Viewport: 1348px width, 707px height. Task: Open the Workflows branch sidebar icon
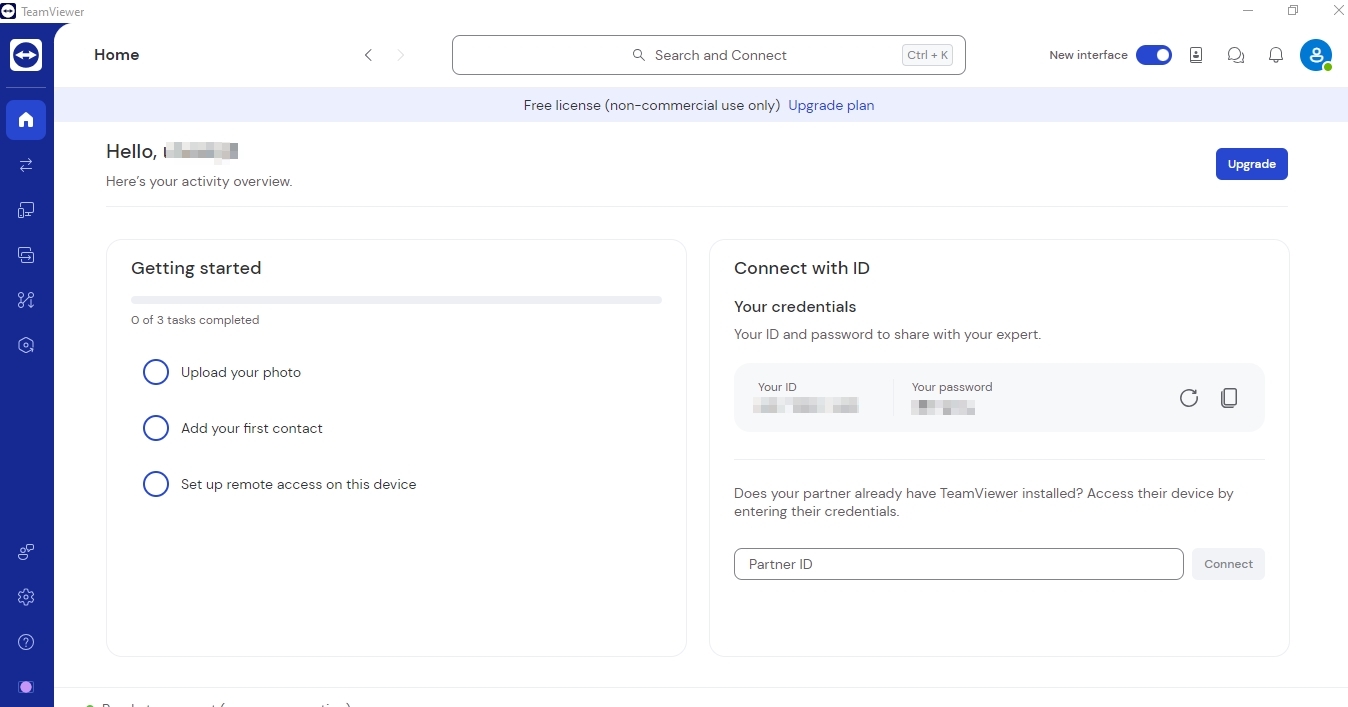pos(26,300)
